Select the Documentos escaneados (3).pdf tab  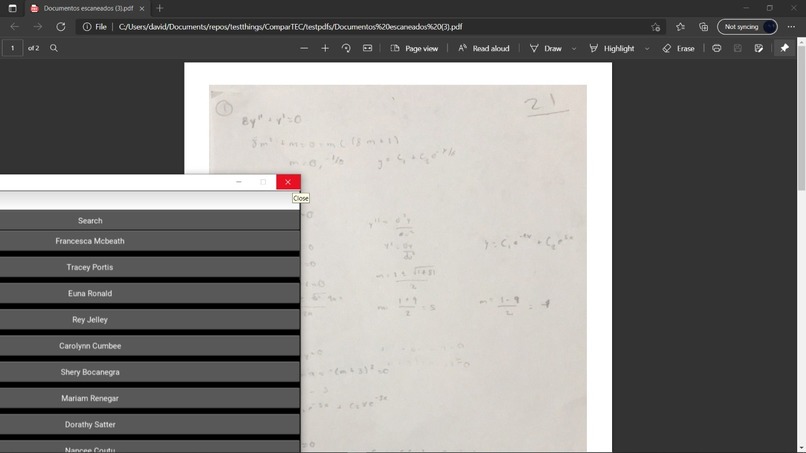click(87, 8)
